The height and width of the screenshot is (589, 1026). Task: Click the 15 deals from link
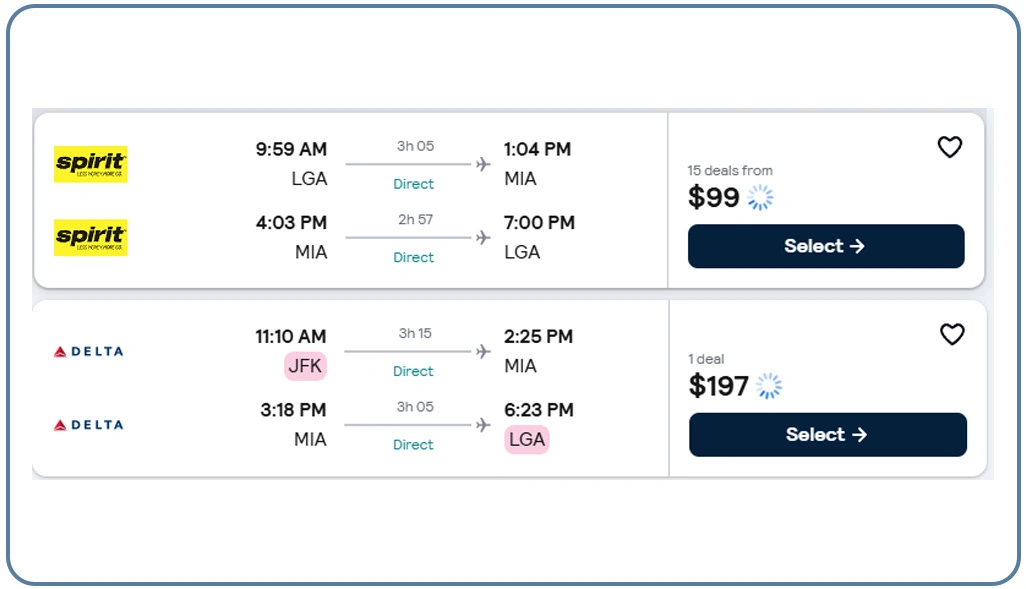pos(730,170)
